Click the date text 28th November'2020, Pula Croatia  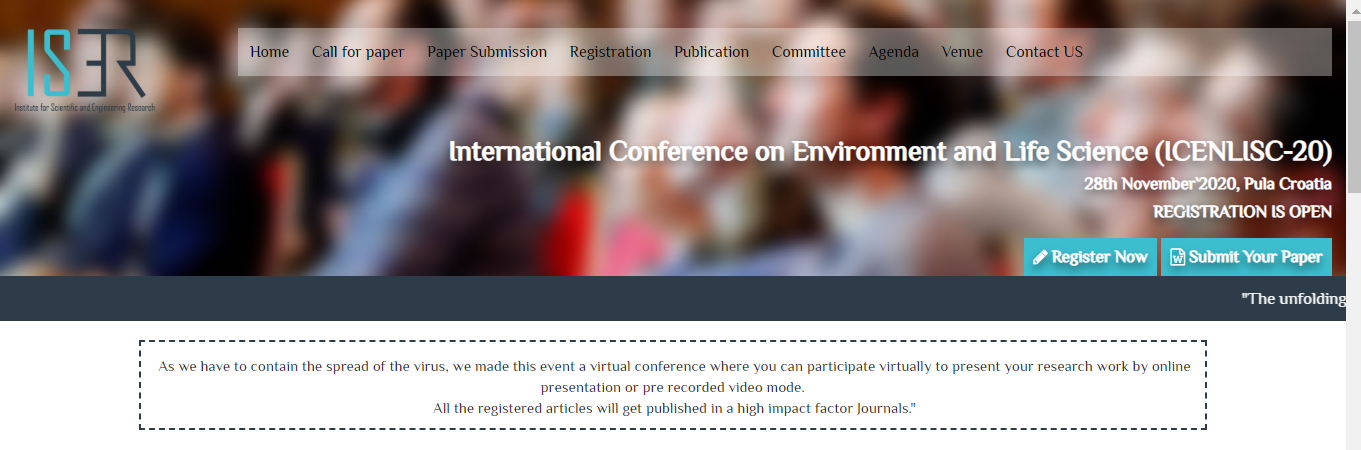click(1207, 184)
